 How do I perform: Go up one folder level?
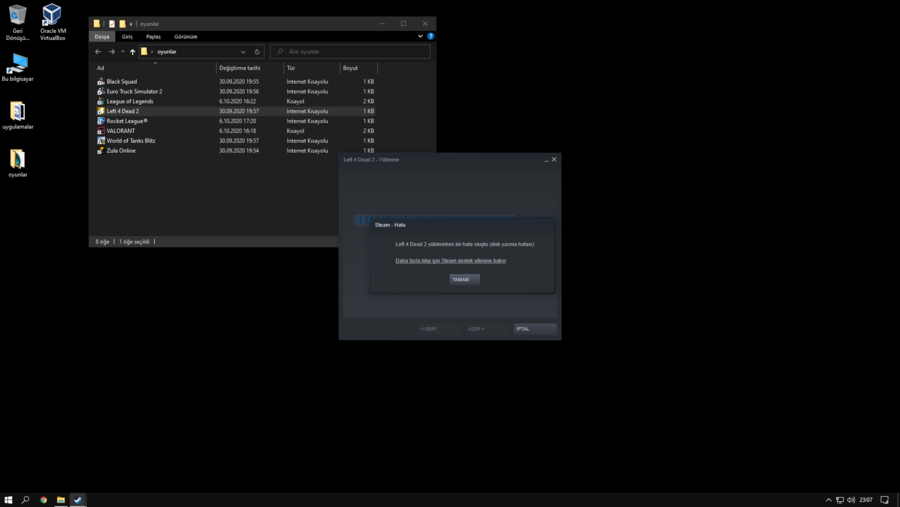click(133, 52)
